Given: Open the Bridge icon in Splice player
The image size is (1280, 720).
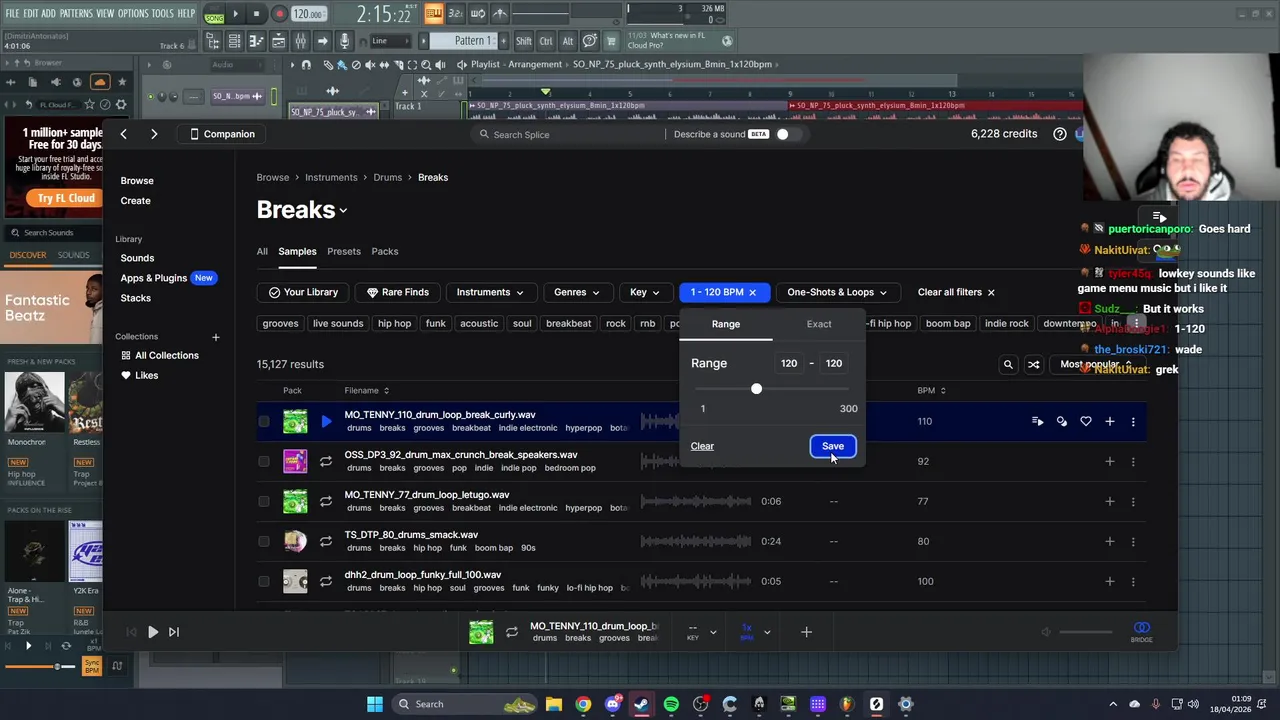Looking at the screenshot, I should click(x=1141, y=632).
